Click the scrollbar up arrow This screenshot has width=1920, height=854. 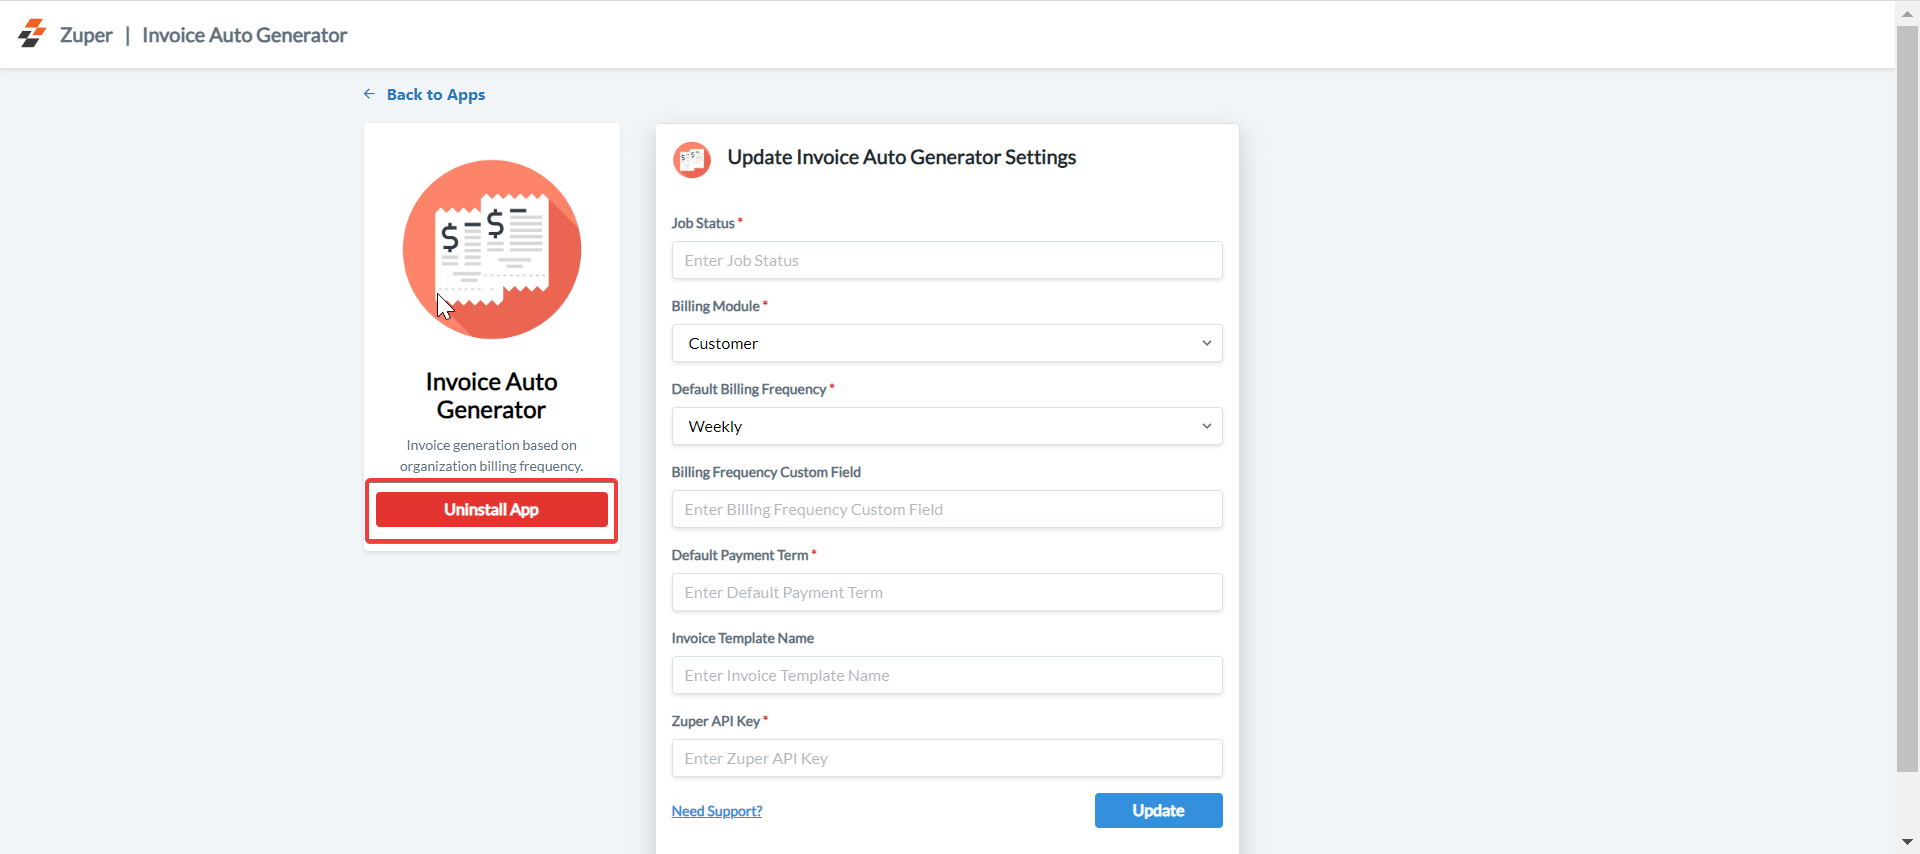[x=1907, y=14]
